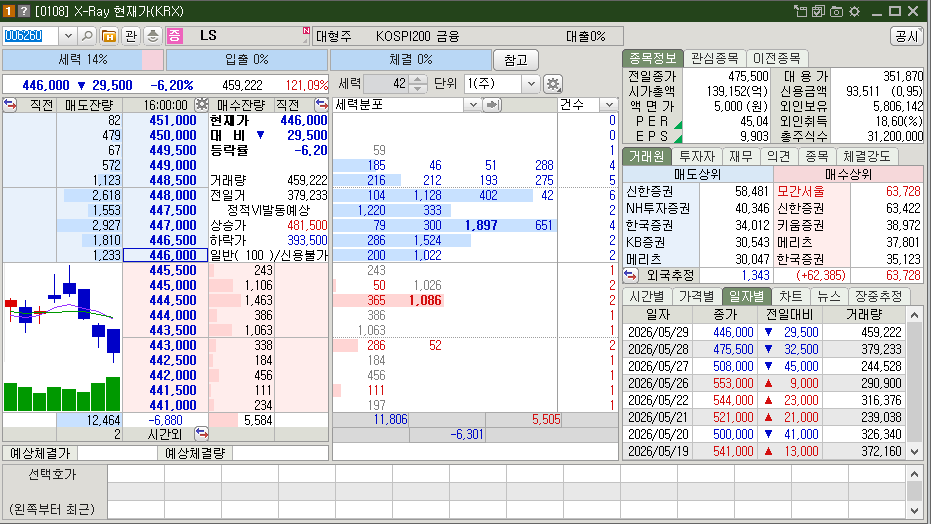
Task: Click the green triangle marker beside EPS
Action: coord(677,140)
